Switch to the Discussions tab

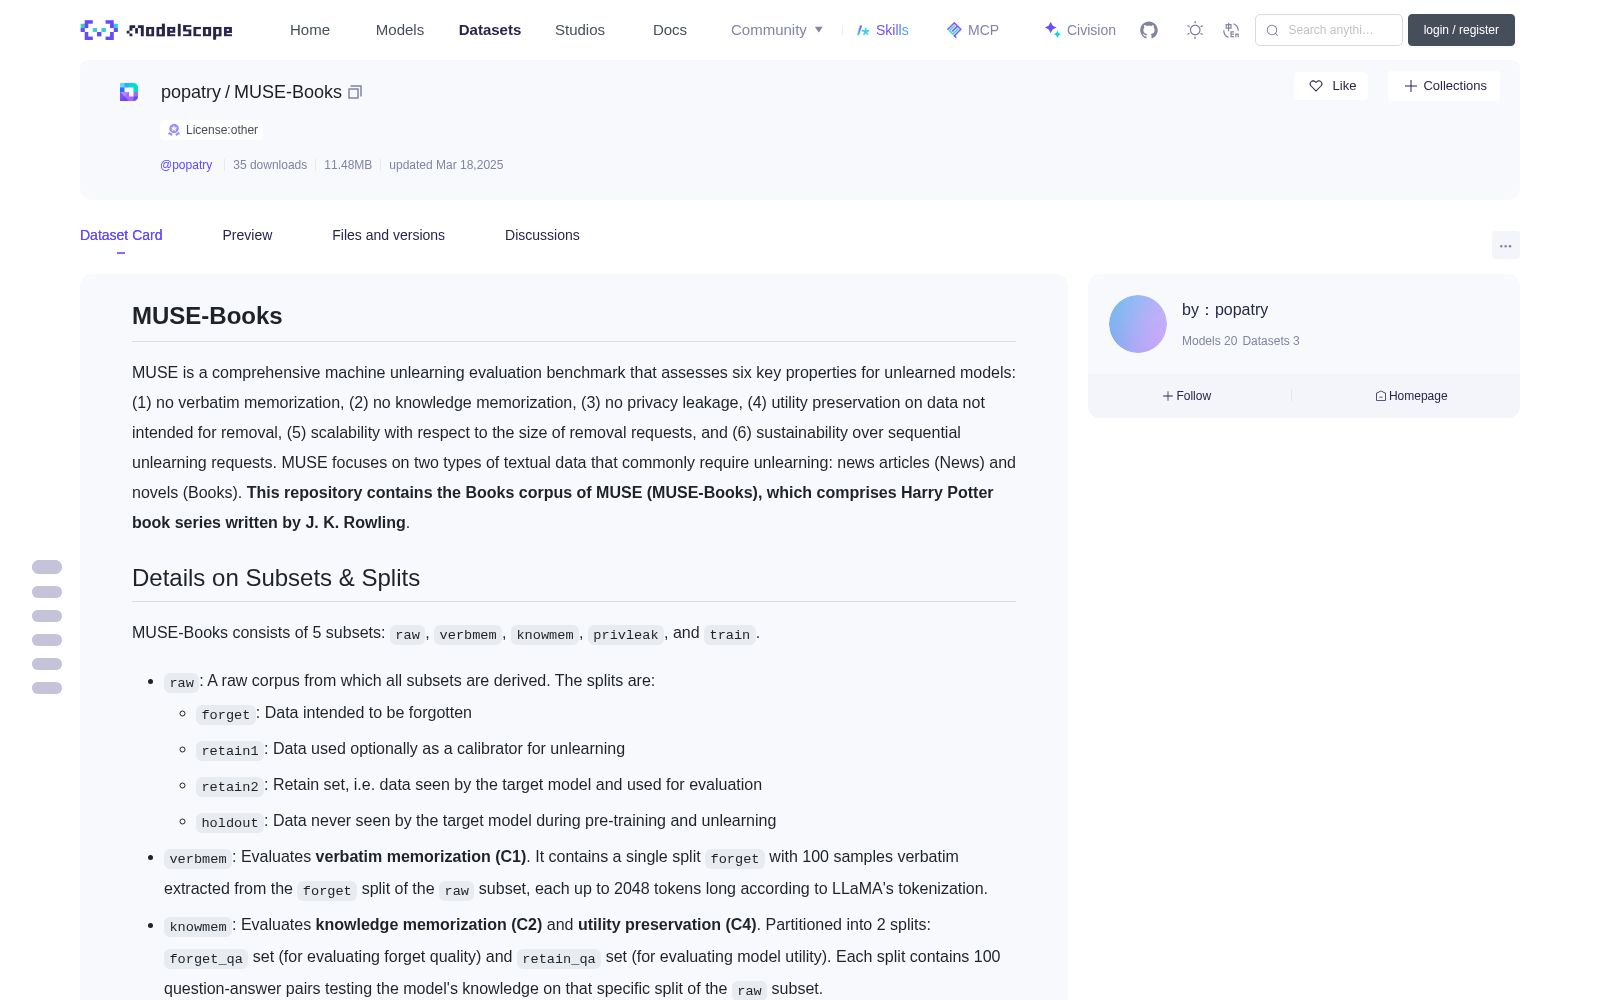pos(542,235)
